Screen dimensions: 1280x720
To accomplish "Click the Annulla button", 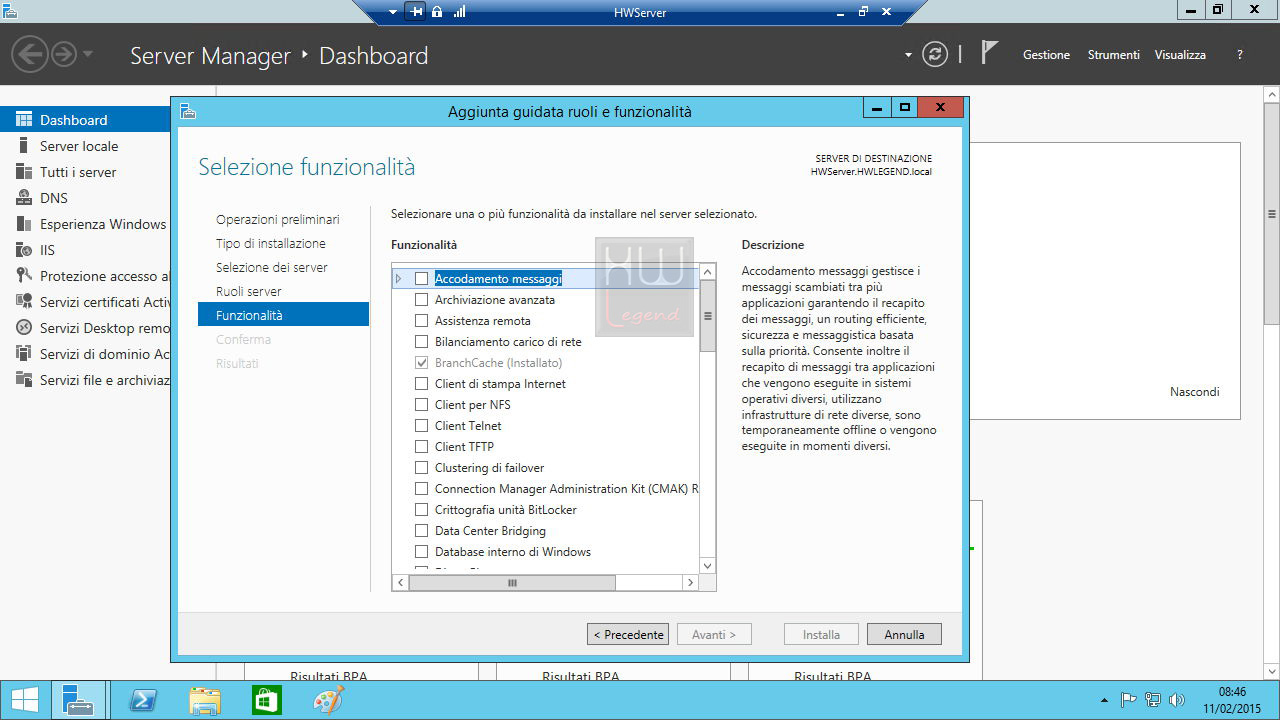I will pyautogui.click(x=905, y=634).
